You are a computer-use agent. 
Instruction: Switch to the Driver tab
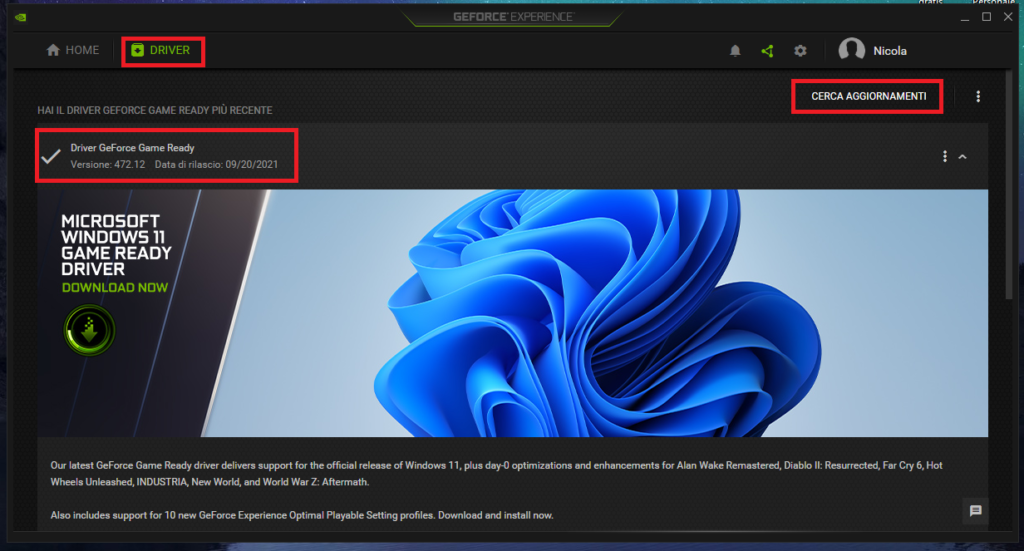pyautogui.click(x=161, y=50)
